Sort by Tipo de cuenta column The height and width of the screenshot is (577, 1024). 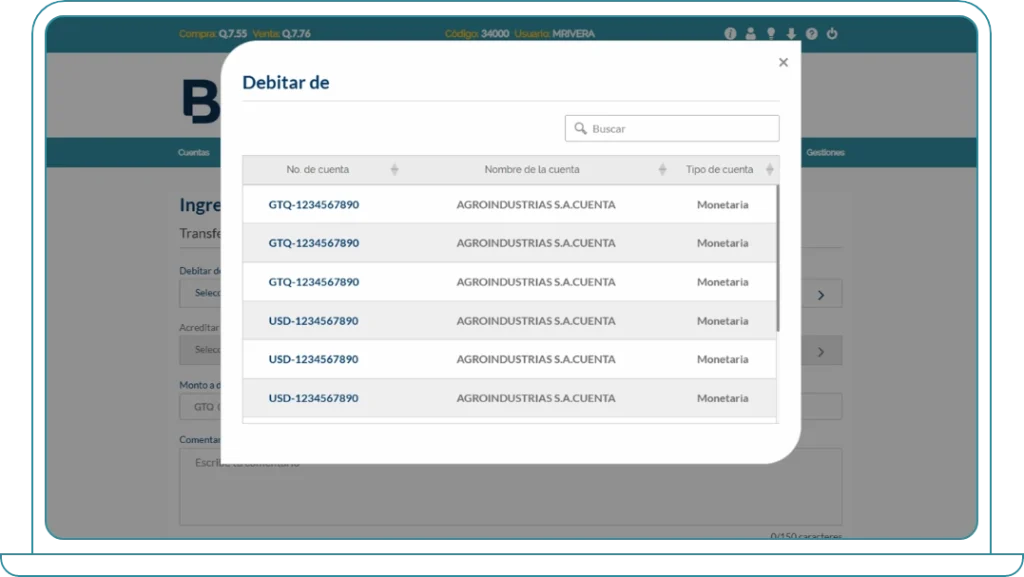coord(769,170)
